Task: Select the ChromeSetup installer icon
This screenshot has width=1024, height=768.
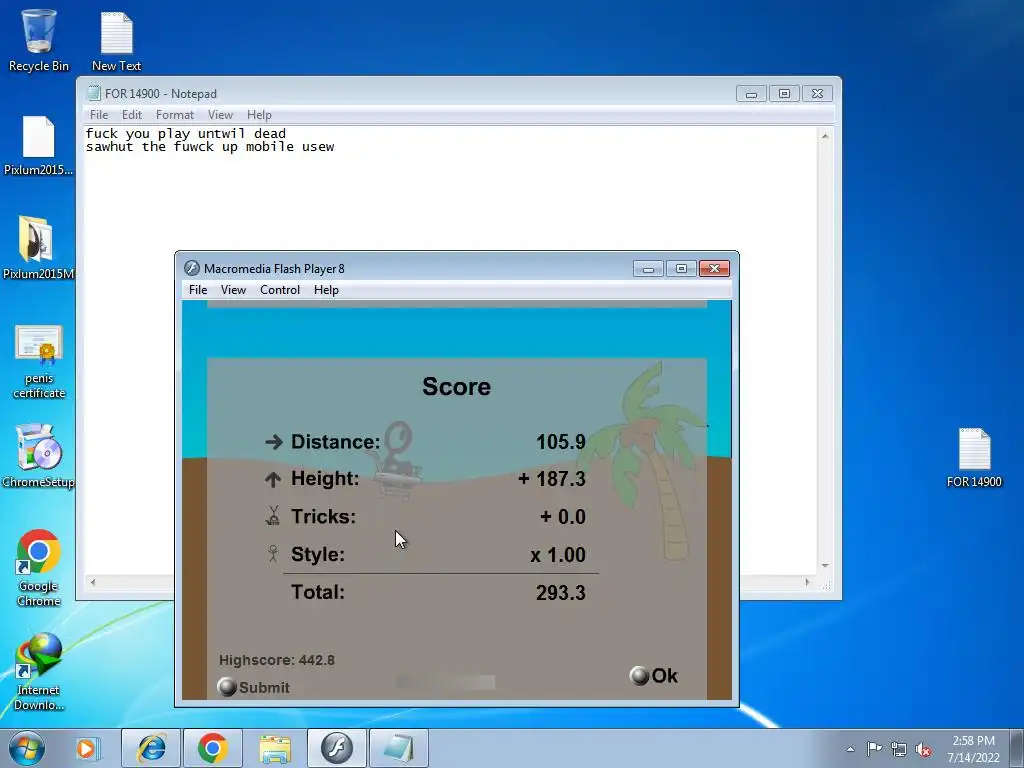Action: click(x=38, y=456)
